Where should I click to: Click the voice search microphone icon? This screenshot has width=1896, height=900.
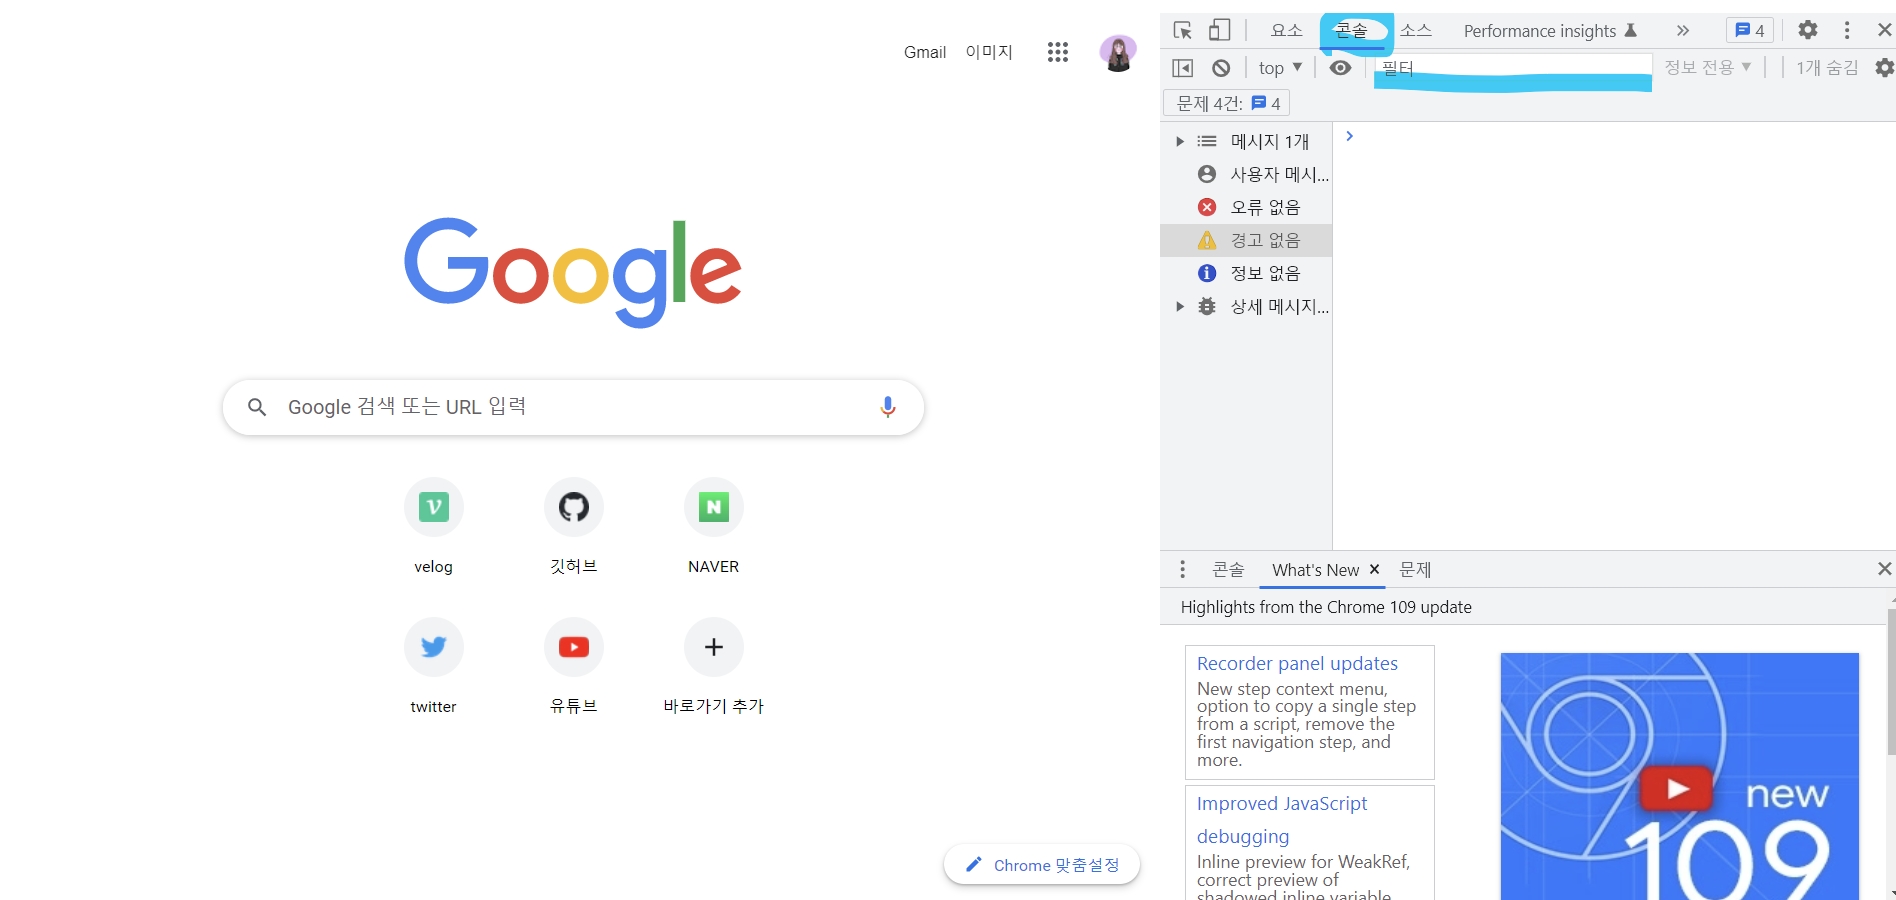click(887, 407)
